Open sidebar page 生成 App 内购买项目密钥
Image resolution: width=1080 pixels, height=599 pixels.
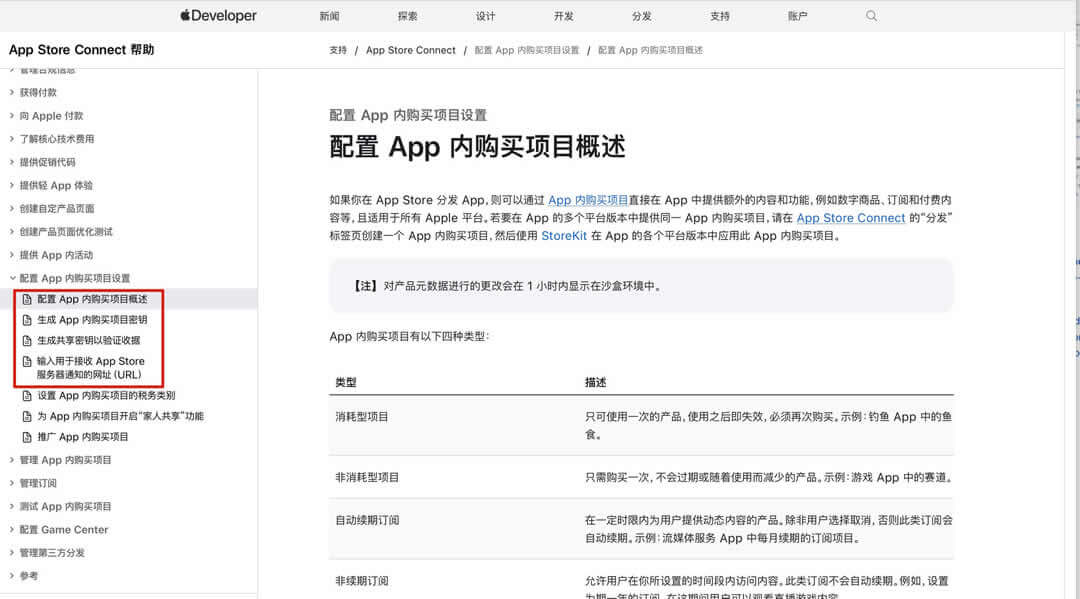coord(92,320)
